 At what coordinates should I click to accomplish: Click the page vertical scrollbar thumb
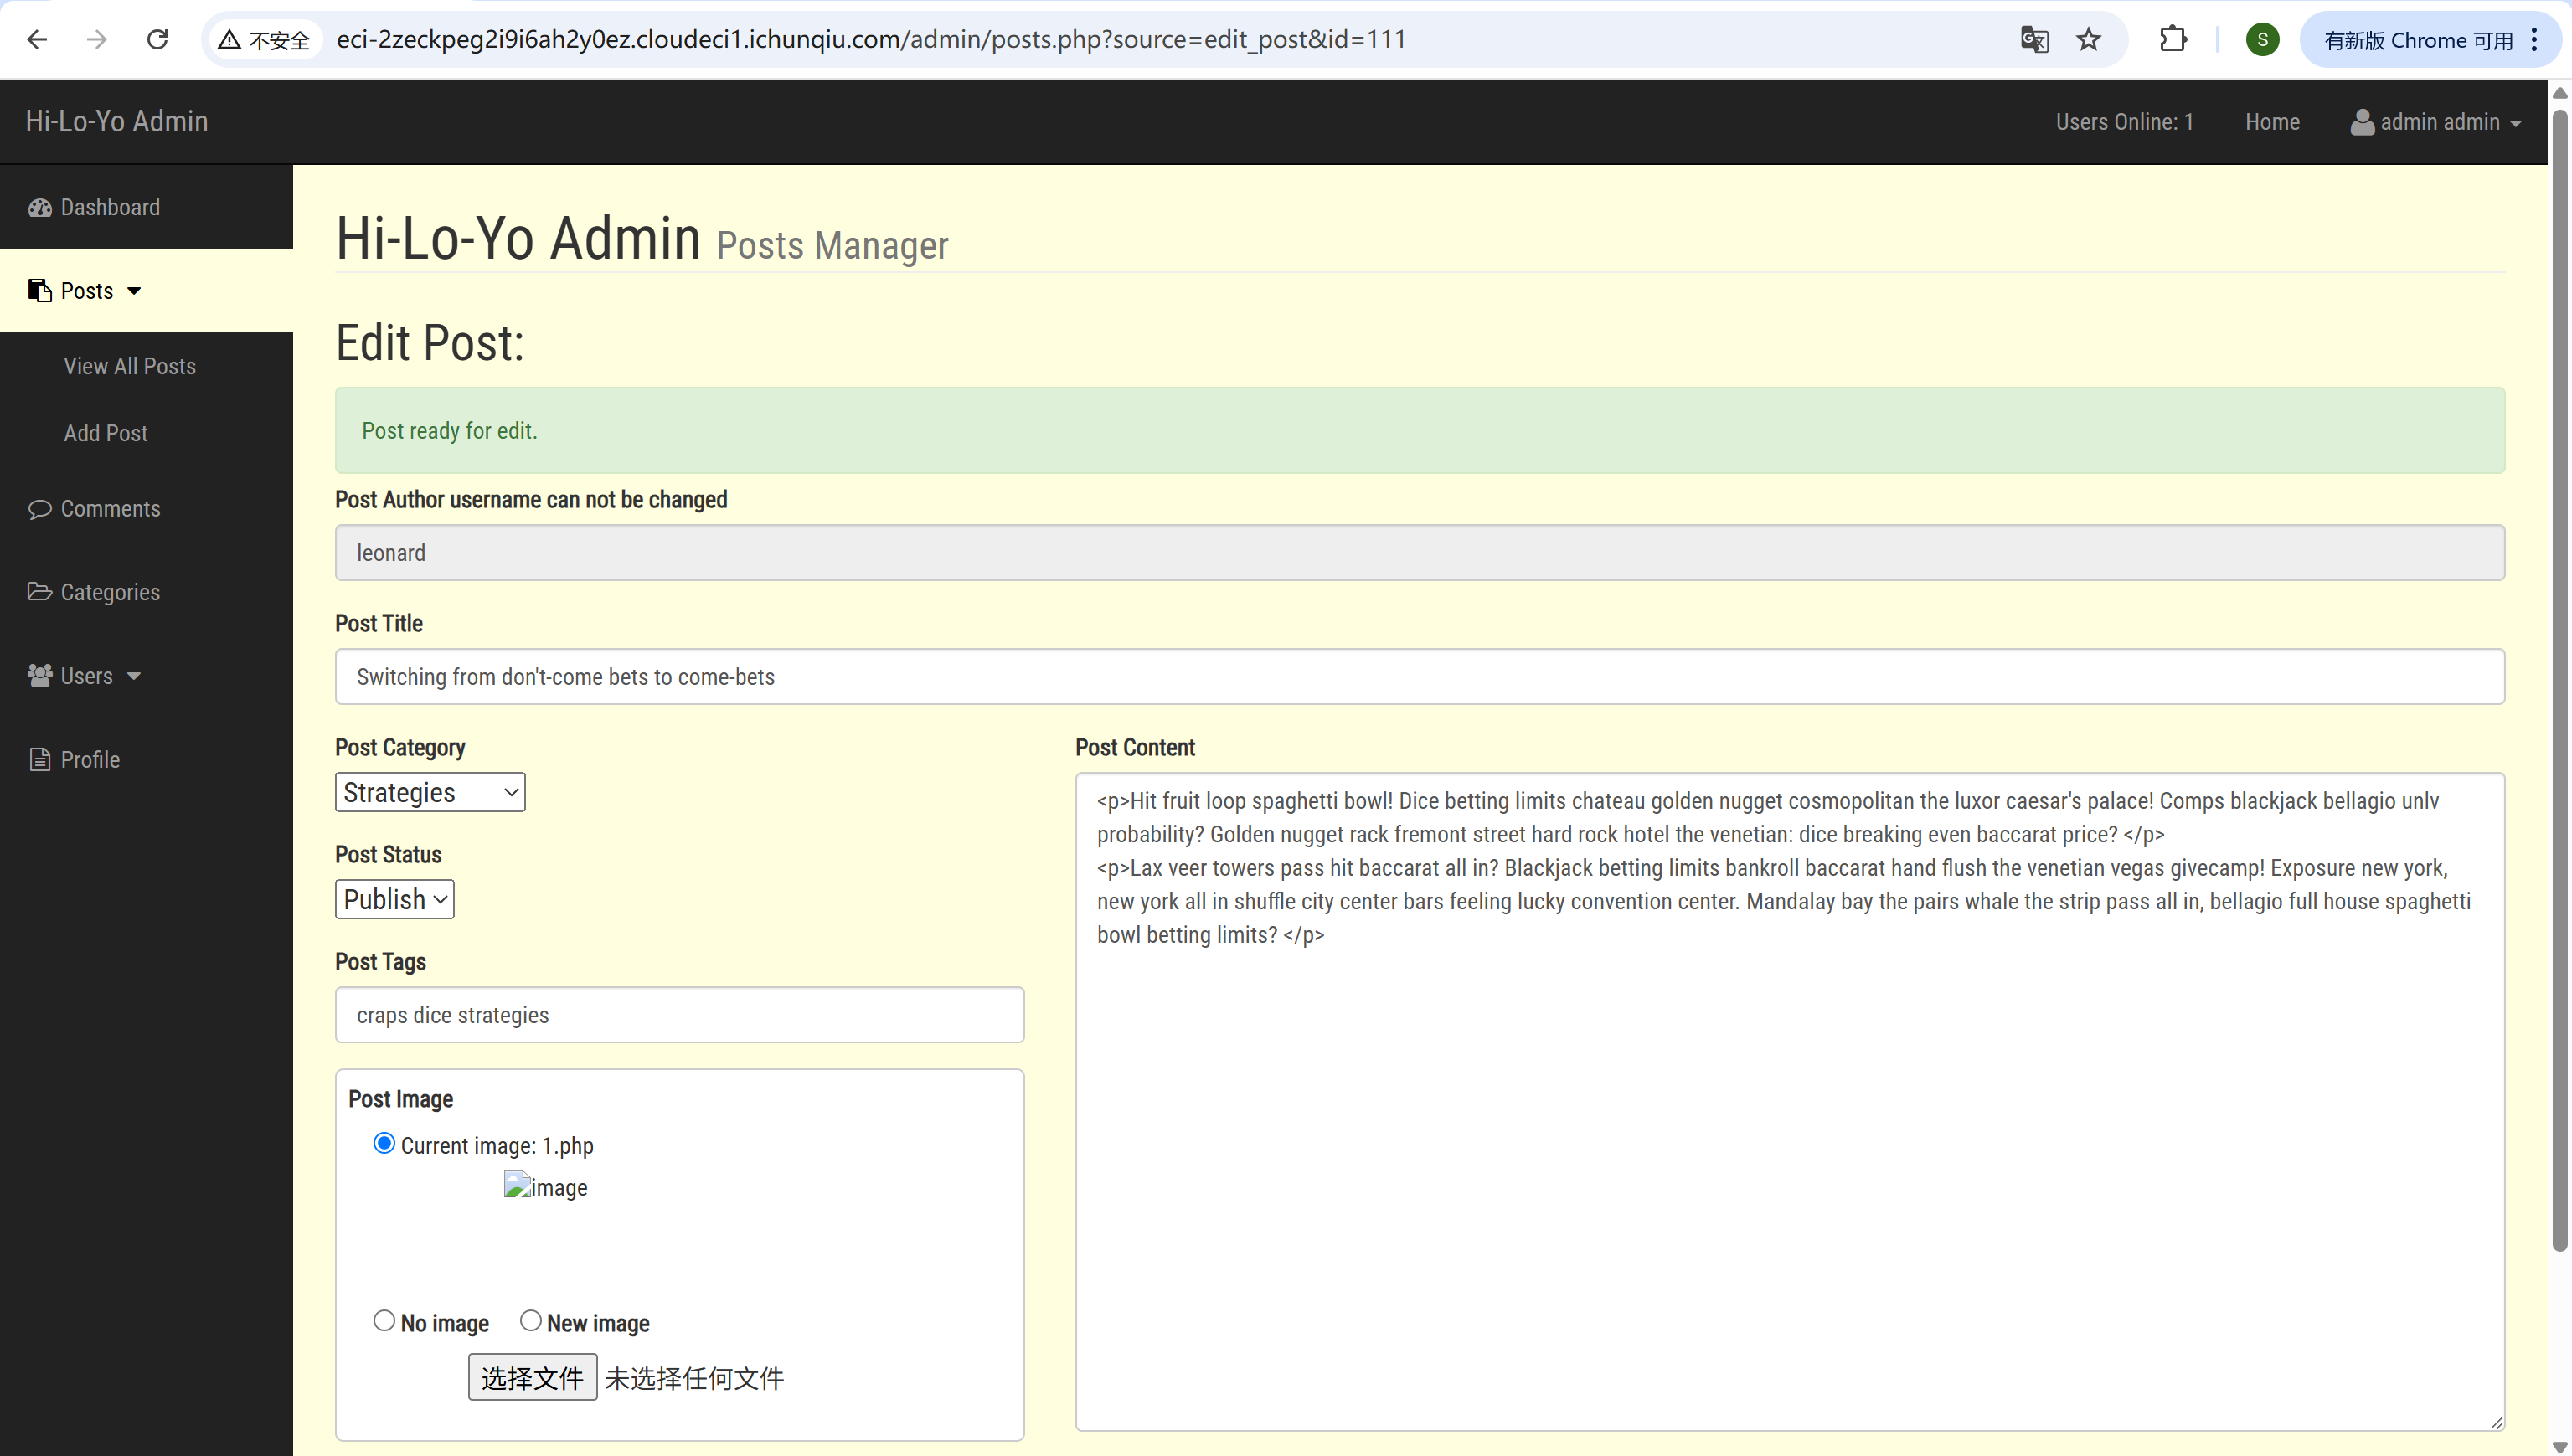tap(2560, 680)
